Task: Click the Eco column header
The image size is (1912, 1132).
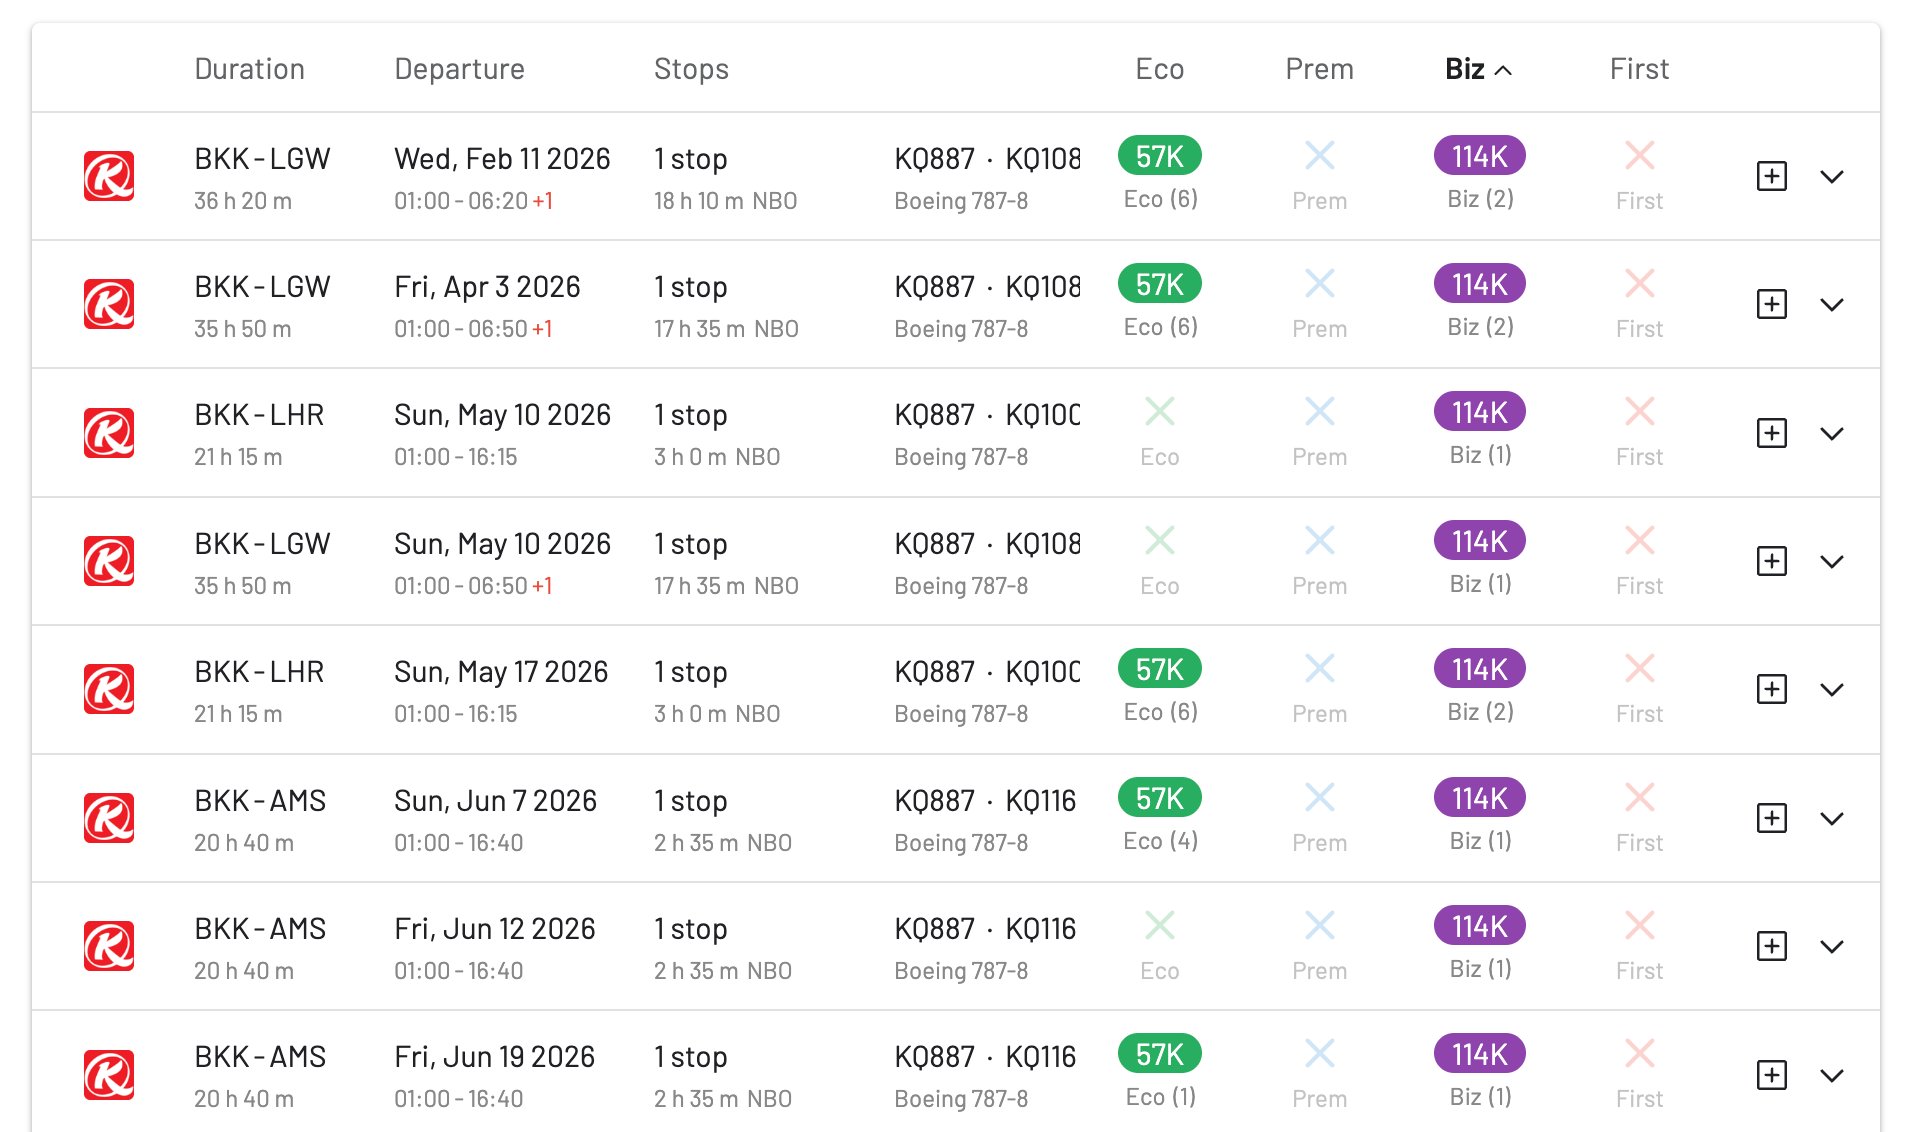Action: pos(1159,68)
